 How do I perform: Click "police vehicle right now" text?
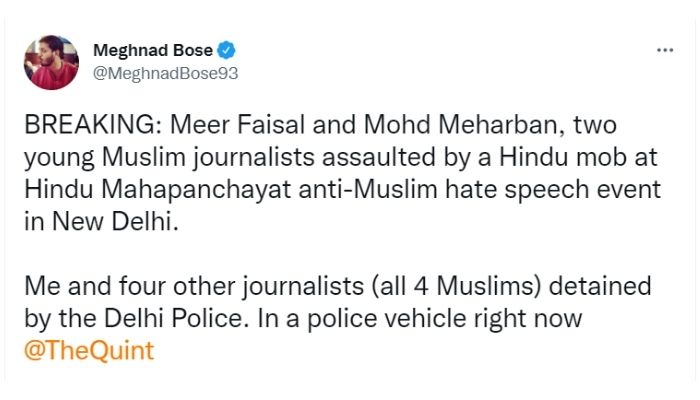pyautogui.click(x=445, y=318)
